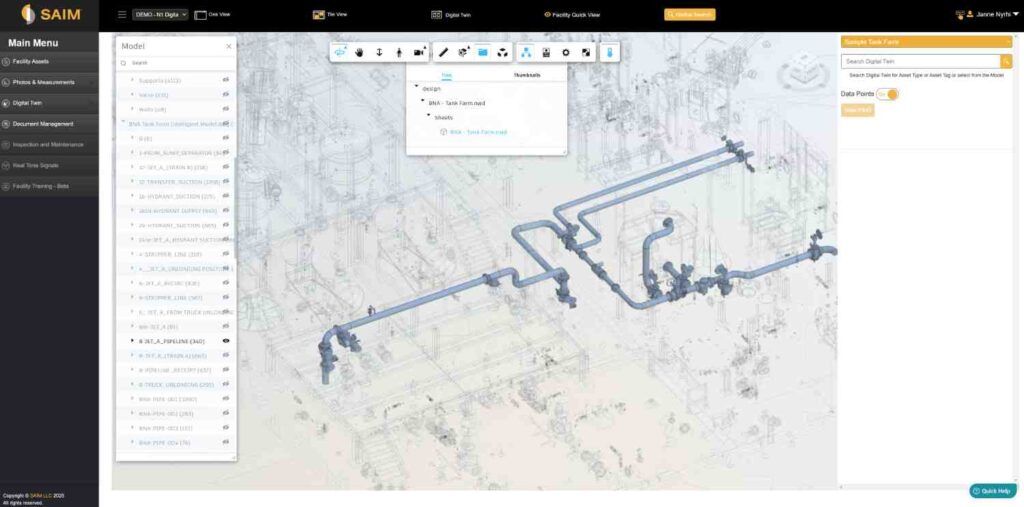Collapse the design node in tree

click(x=416, y=88)
